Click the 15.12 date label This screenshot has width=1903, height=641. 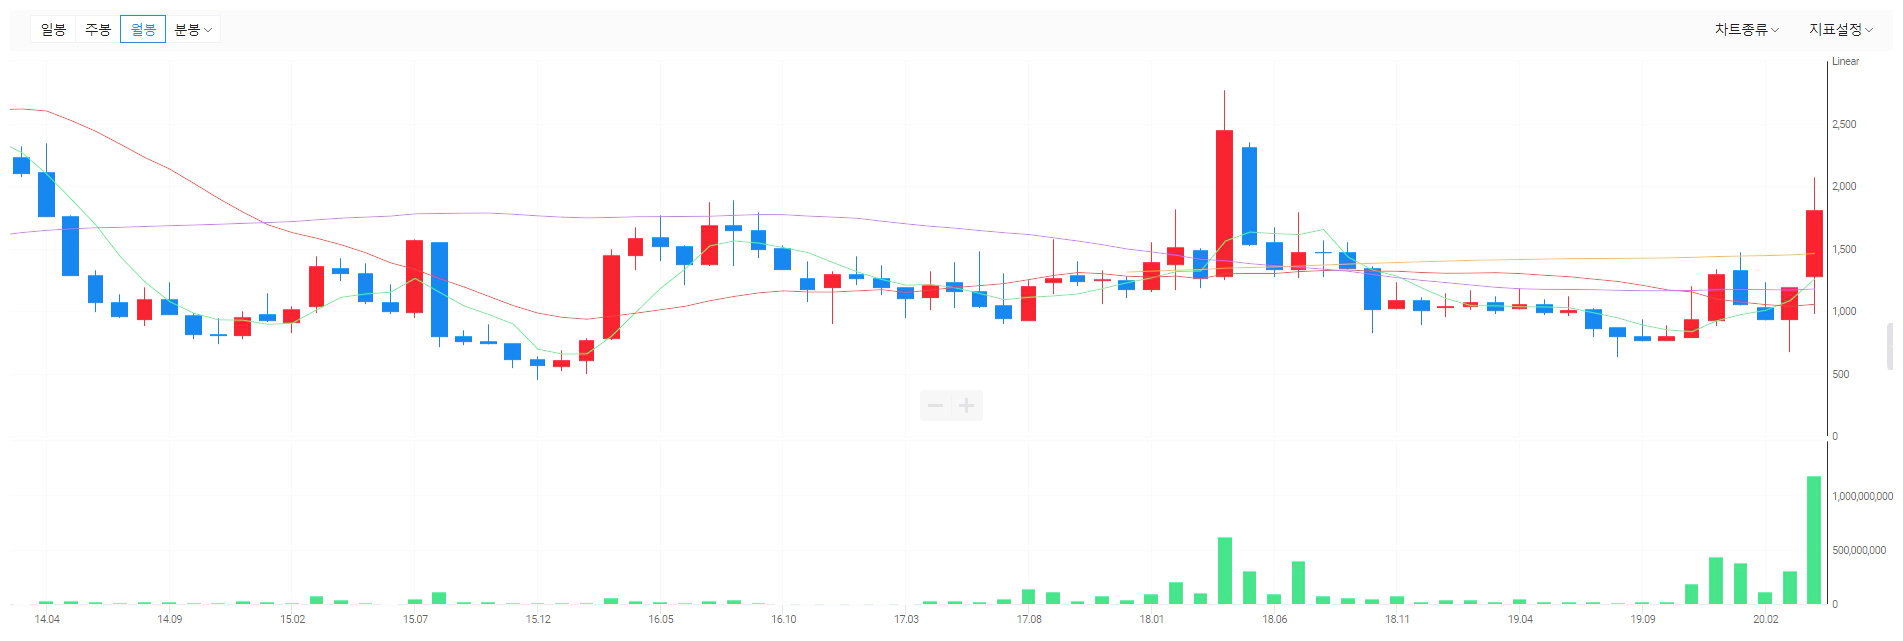[x=538, y=620]
